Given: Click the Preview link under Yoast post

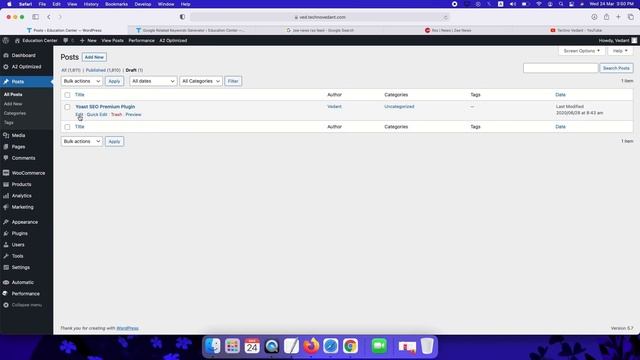Looking at the screenshot, I should point(133,115).
